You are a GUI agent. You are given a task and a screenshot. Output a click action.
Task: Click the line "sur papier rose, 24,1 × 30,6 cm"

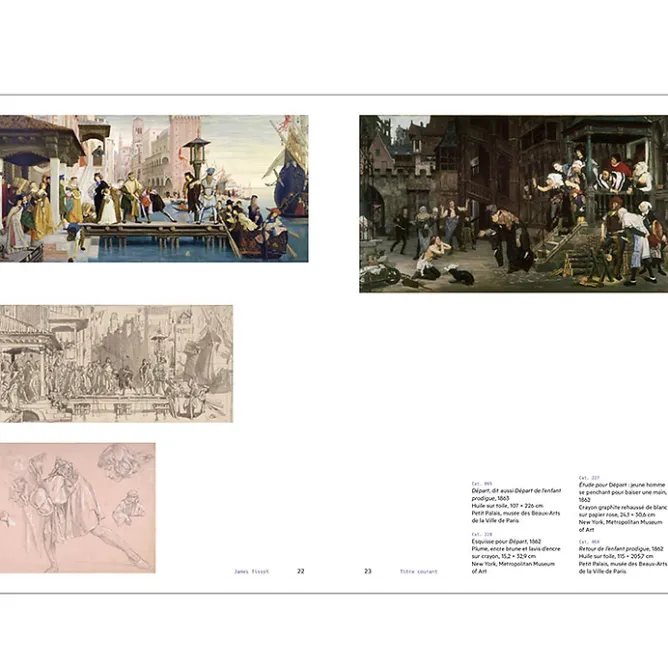[x=616, y=515]
